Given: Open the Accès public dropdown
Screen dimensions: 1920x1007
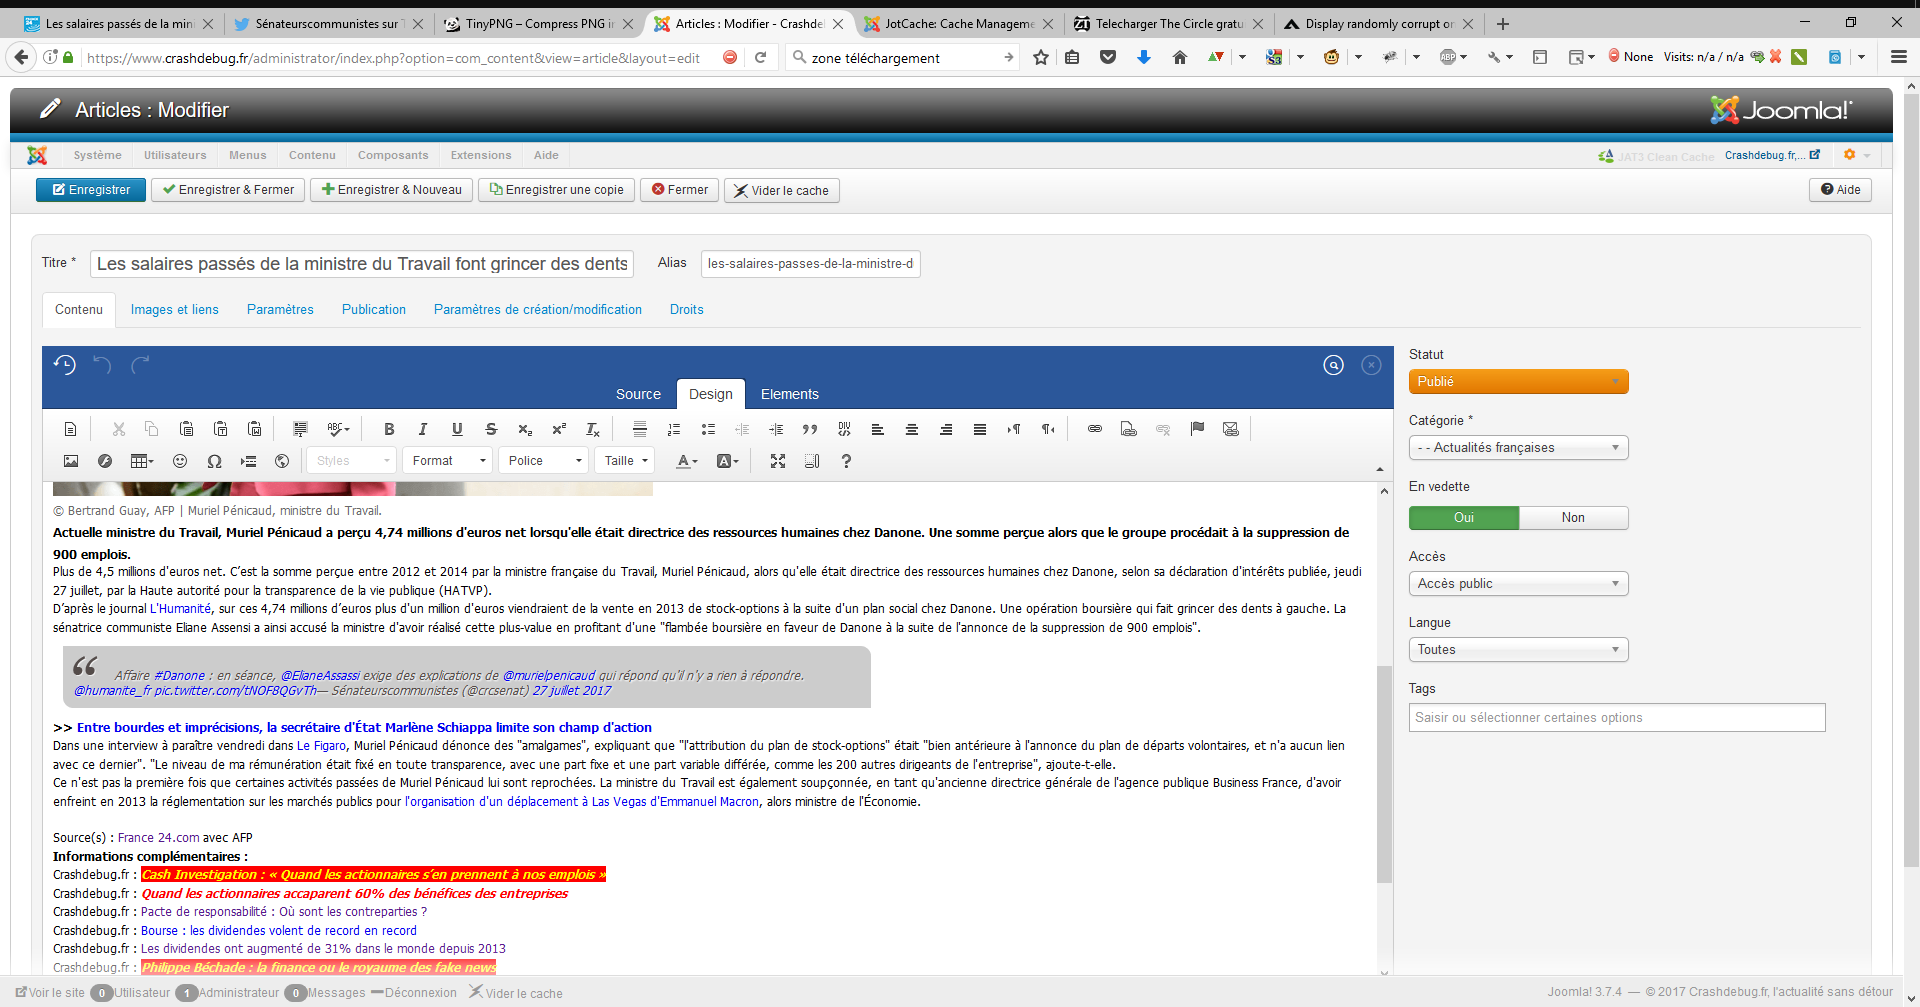Looking at the screenshot, I should click(x=1518, y=584).
